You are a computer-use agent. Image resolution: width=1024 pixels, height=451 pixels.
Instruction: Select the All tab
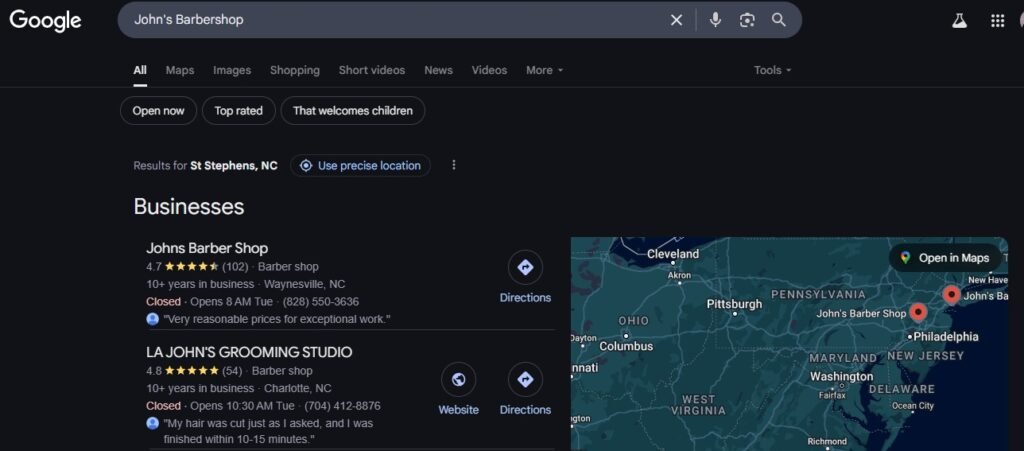[x=140, y=70]
